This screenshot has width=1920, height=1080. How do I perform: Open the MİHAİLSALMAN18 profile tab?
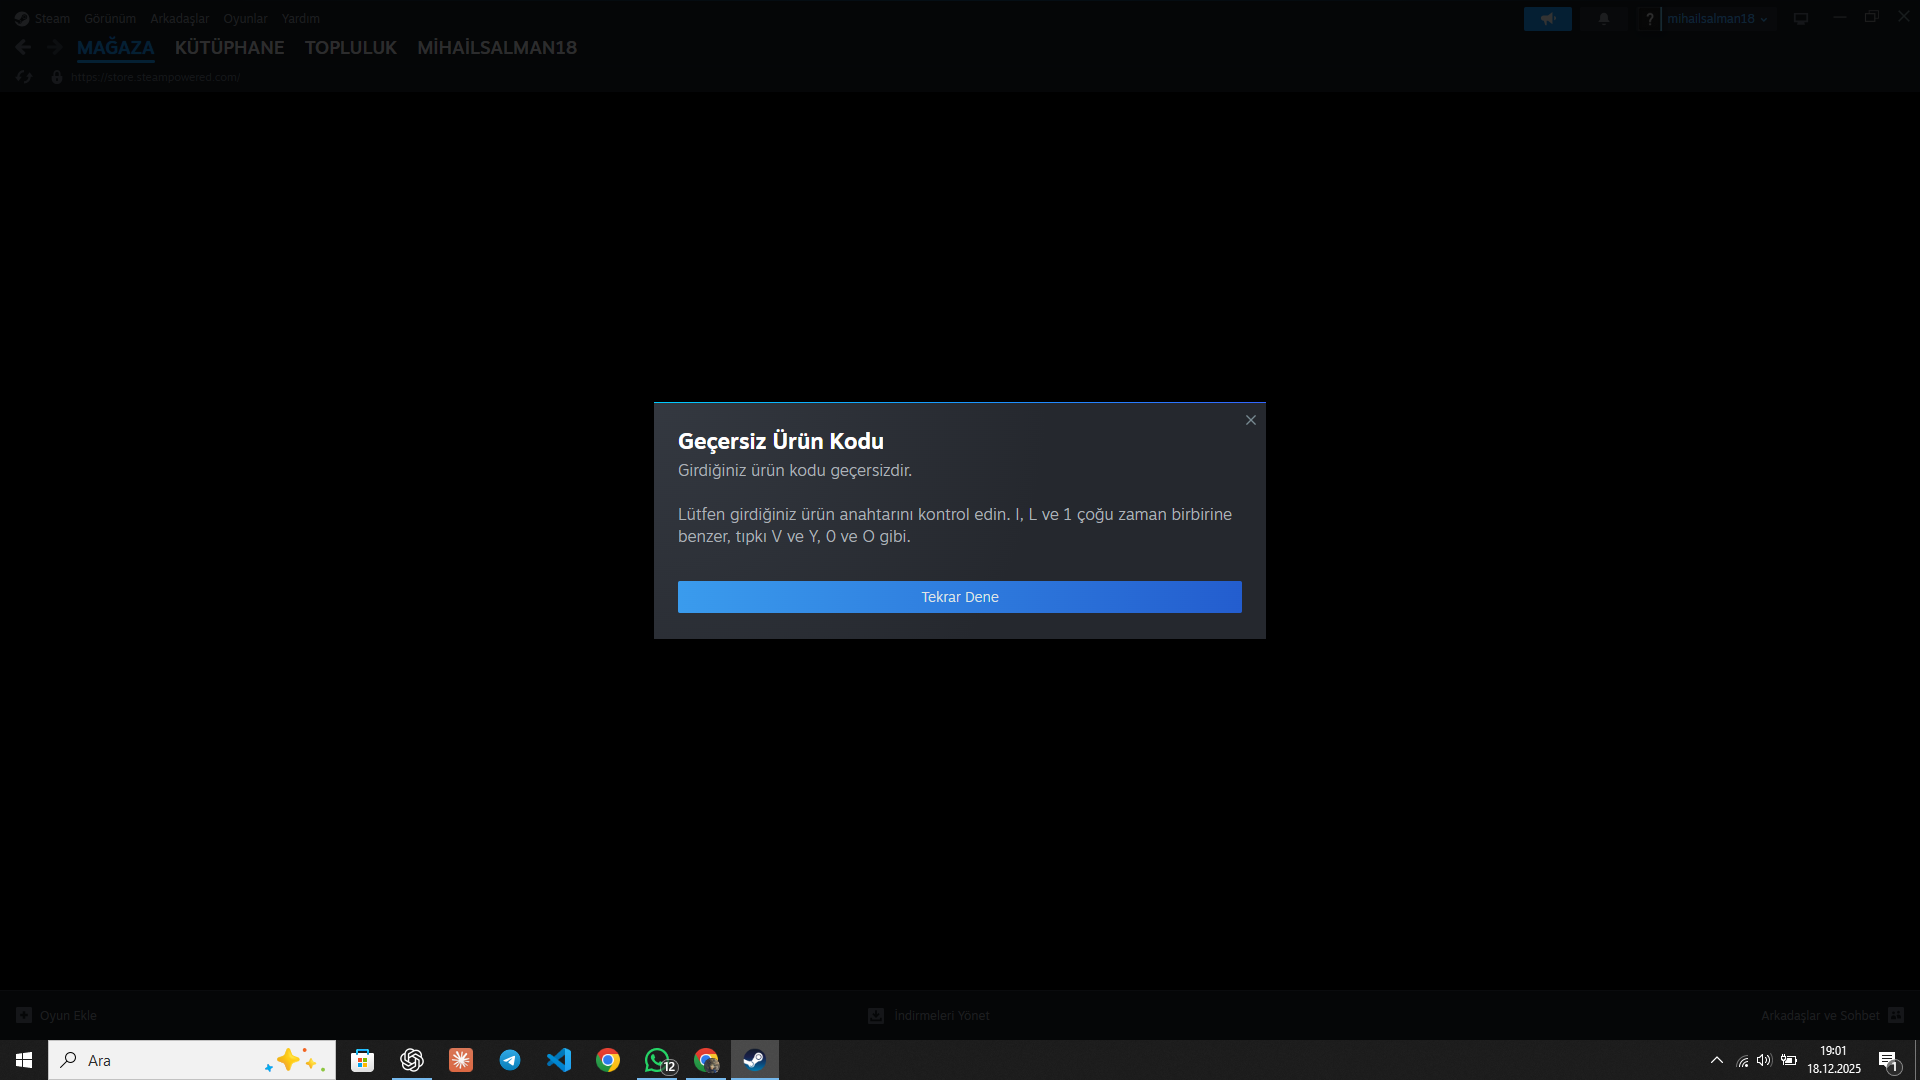(497, 48)
